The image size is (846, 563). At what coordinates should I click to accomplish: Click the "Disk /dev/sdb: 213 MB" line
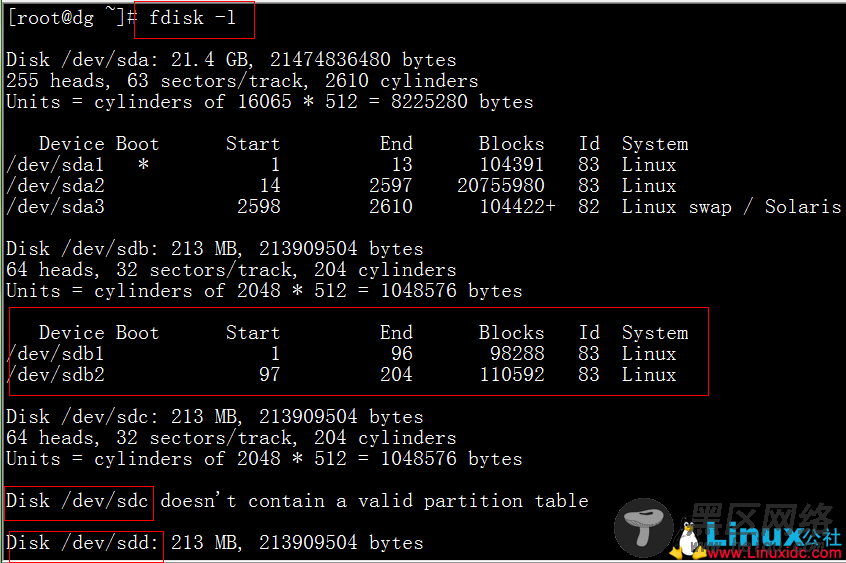(214, 249)
